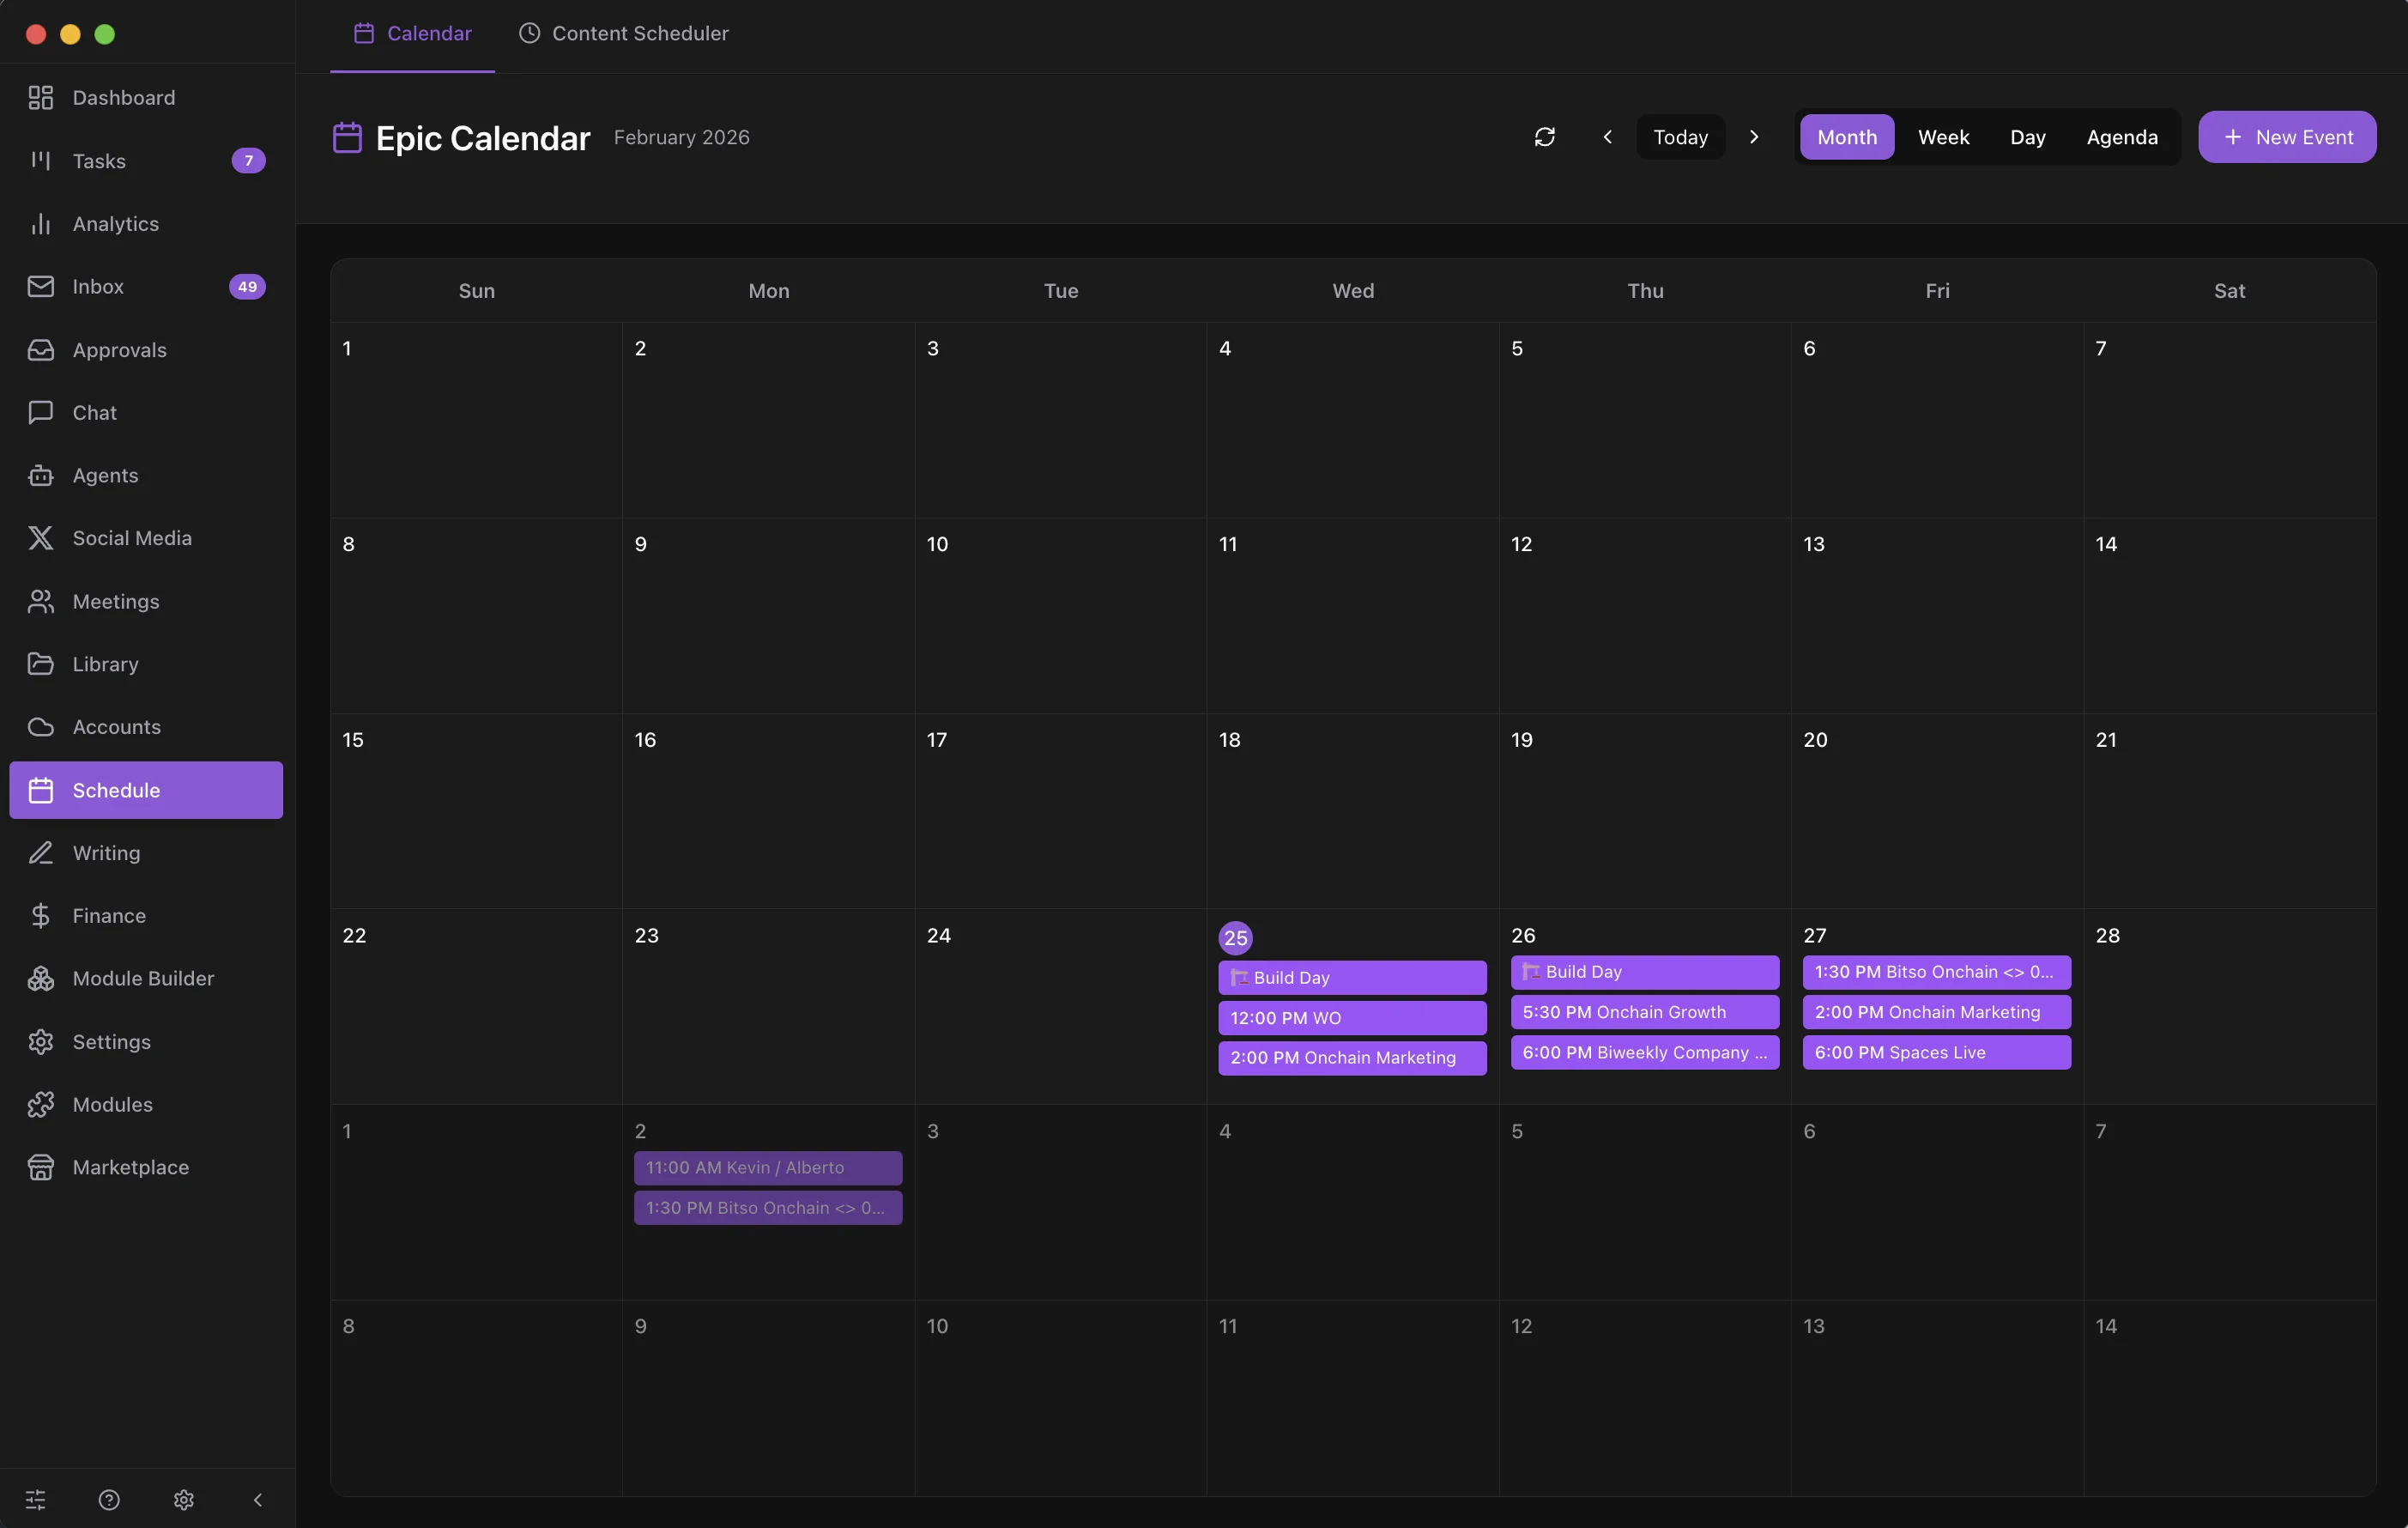Switch to Day view
Image resolution: width=2408 pixels, height=1528 pixels.
pyautogui.click(x=2027, y=137)
